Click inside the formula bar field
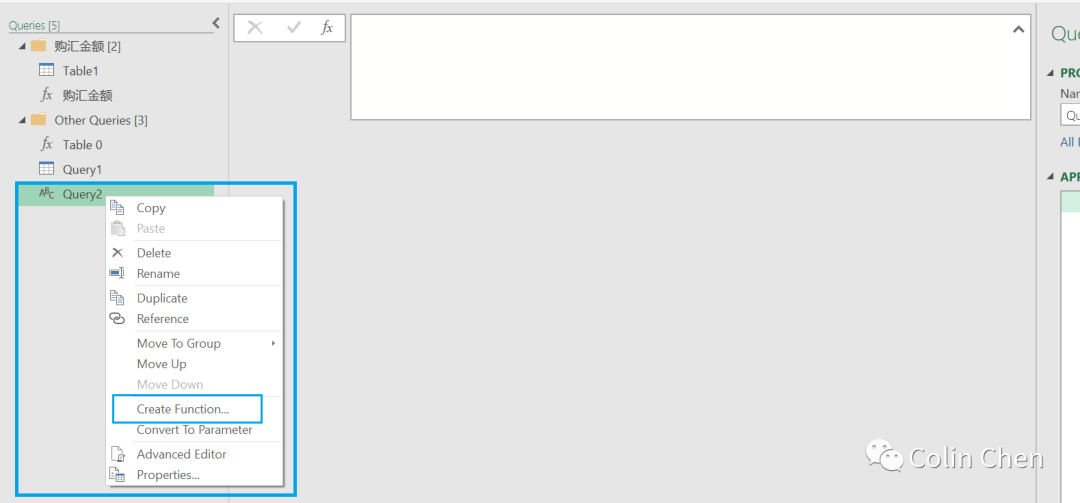The width and height of the screenshot is (1080, 503). [x=690, y=67]
